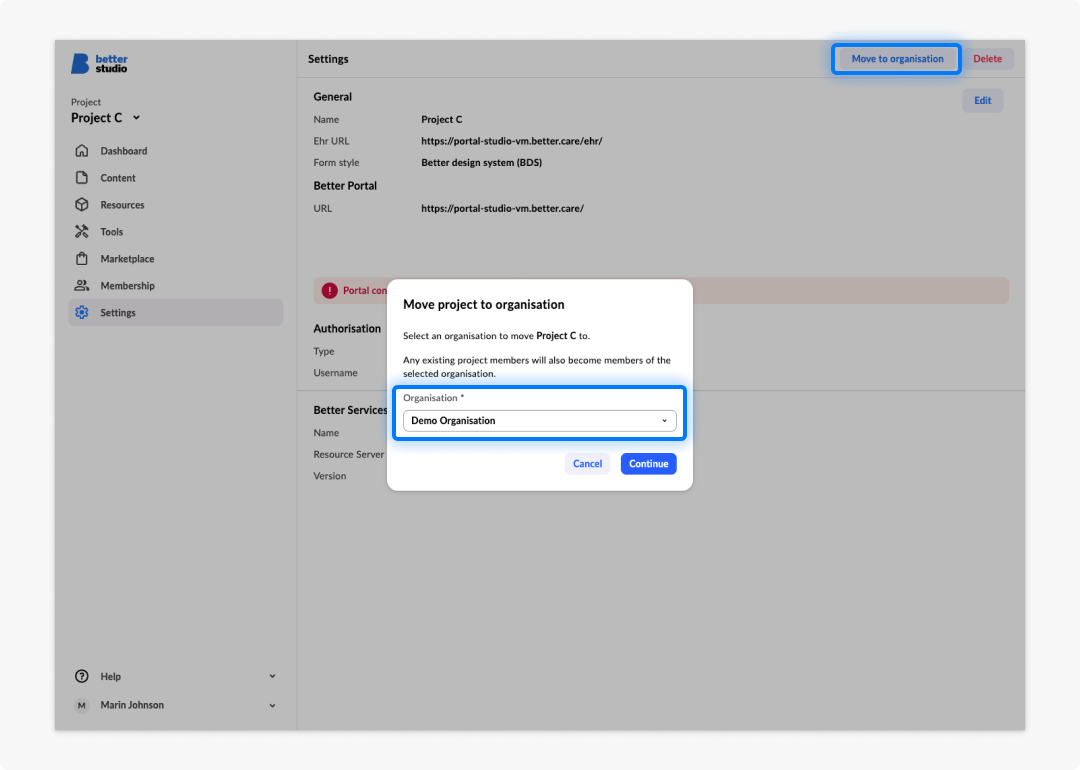
Task: Open the Project C project switcher
Action: 105,118
